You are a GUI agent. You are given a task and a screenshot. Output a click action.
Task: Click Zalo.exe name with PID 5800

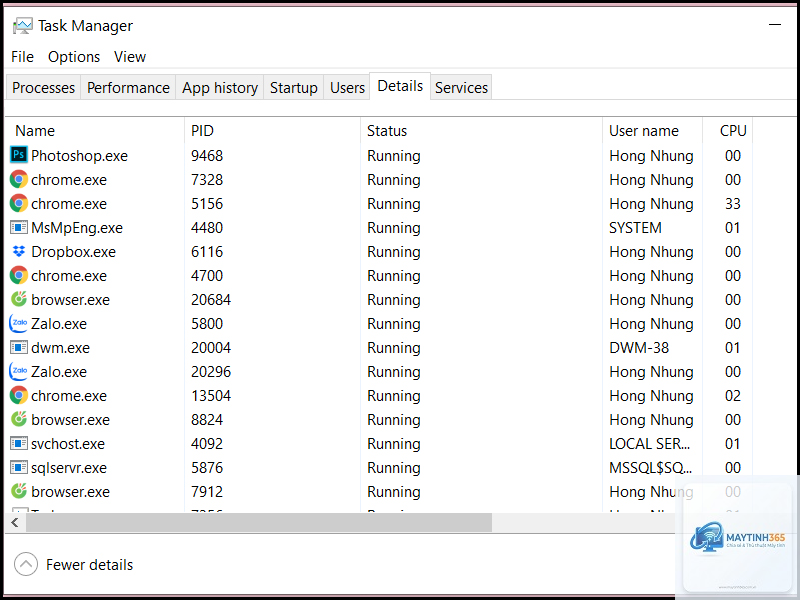click(59, 323)
